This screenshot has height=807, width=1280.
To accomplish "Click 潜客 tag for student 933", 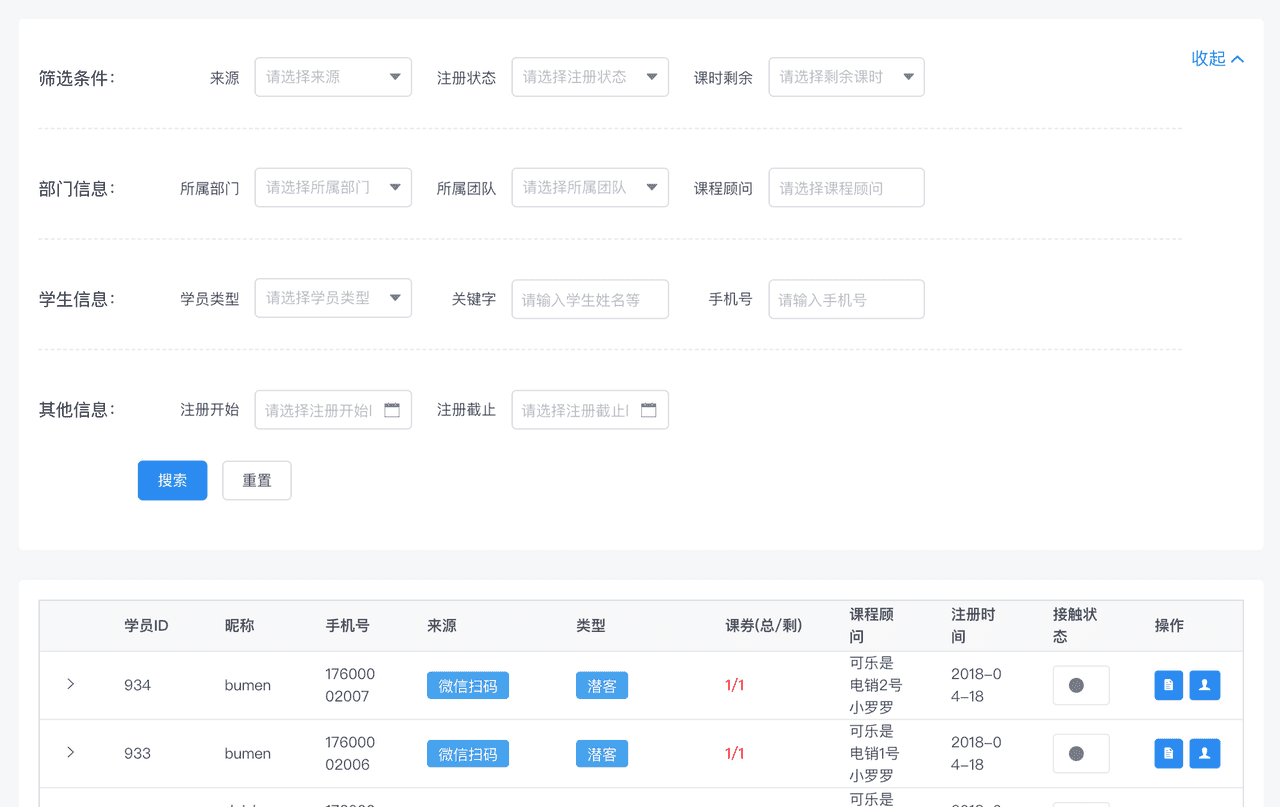I will click(602, 753).
